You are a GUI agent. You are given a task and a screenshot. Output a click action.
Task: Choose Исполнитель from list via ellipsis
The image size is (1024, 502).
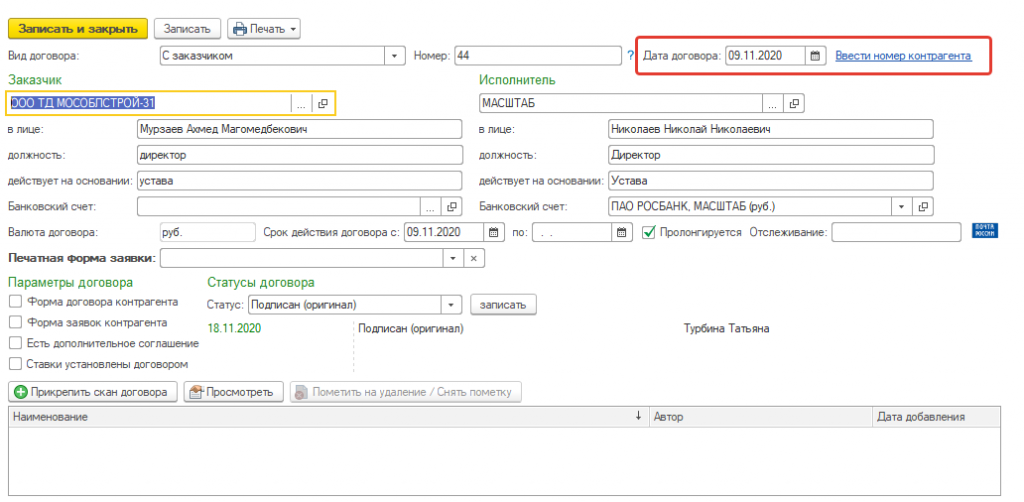point(773,103)
